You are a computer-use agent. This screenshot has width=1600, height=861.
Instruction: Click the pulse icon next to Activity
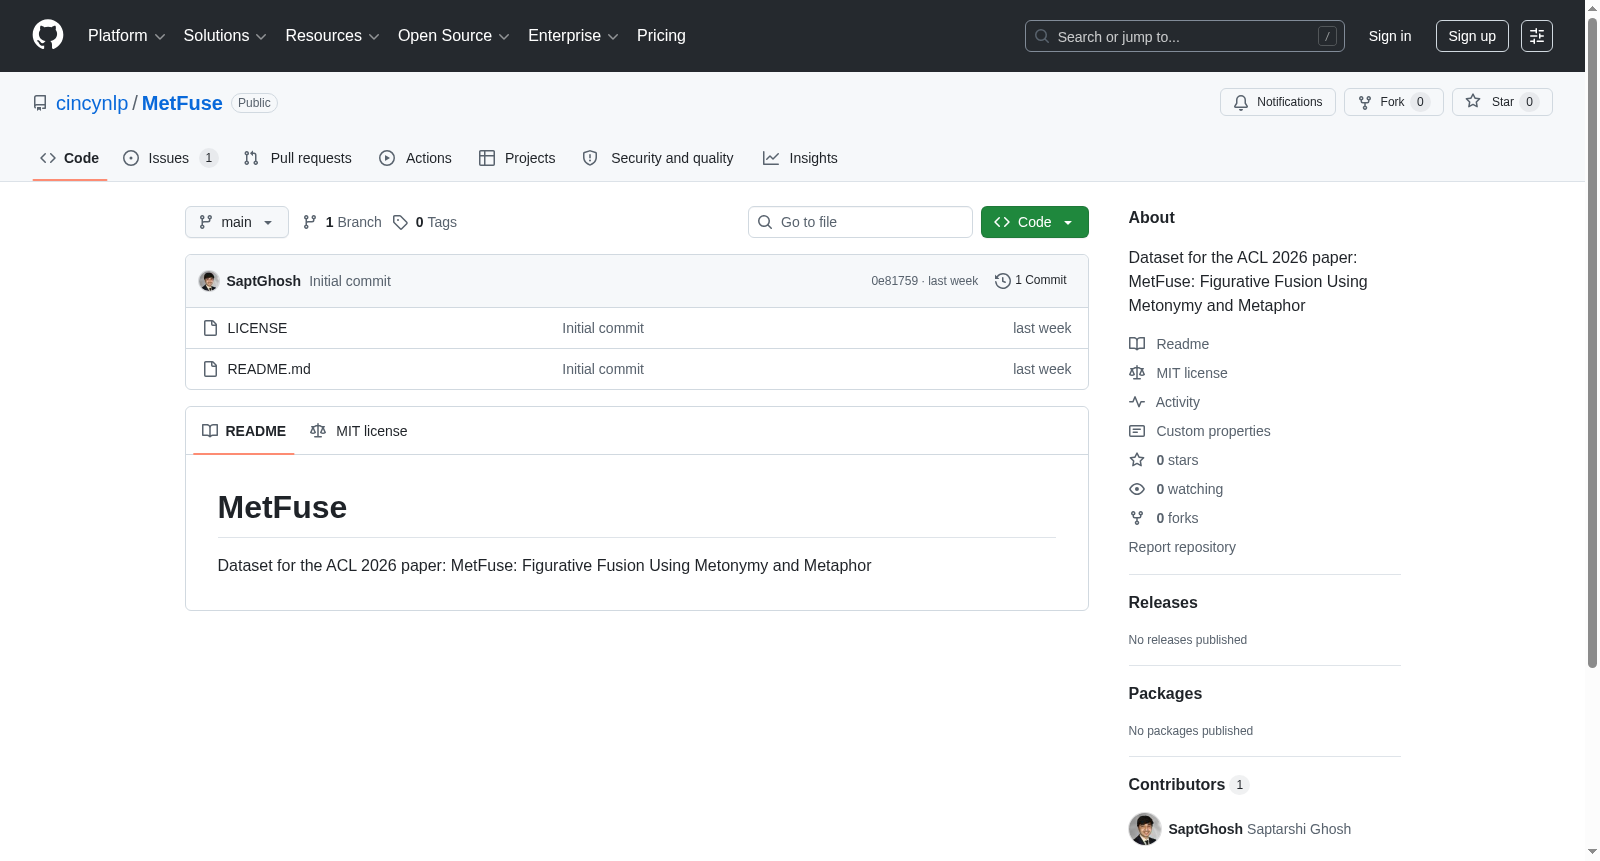point(1137,402)
